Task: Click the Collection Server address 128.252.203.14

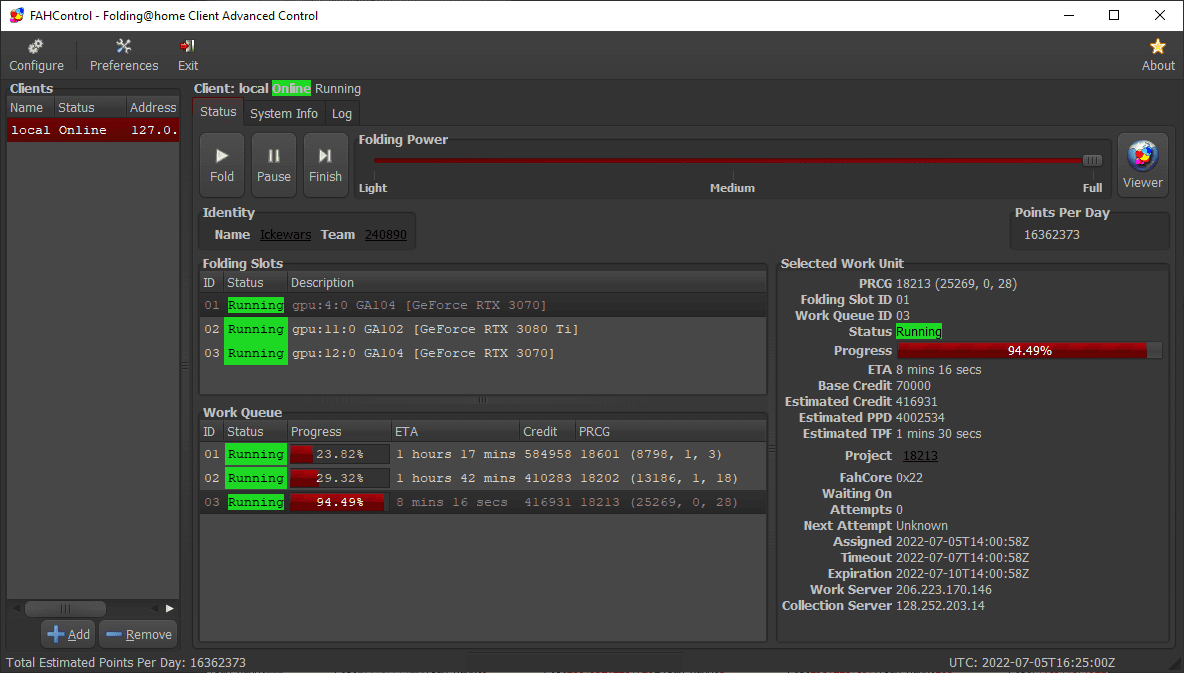Action: pos(940,606)
